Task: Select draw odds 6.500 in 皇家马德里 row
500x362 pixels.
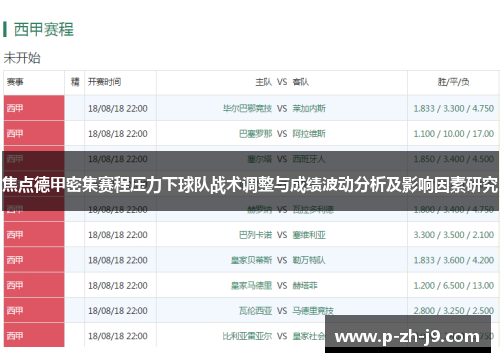Action: (453, 286)
